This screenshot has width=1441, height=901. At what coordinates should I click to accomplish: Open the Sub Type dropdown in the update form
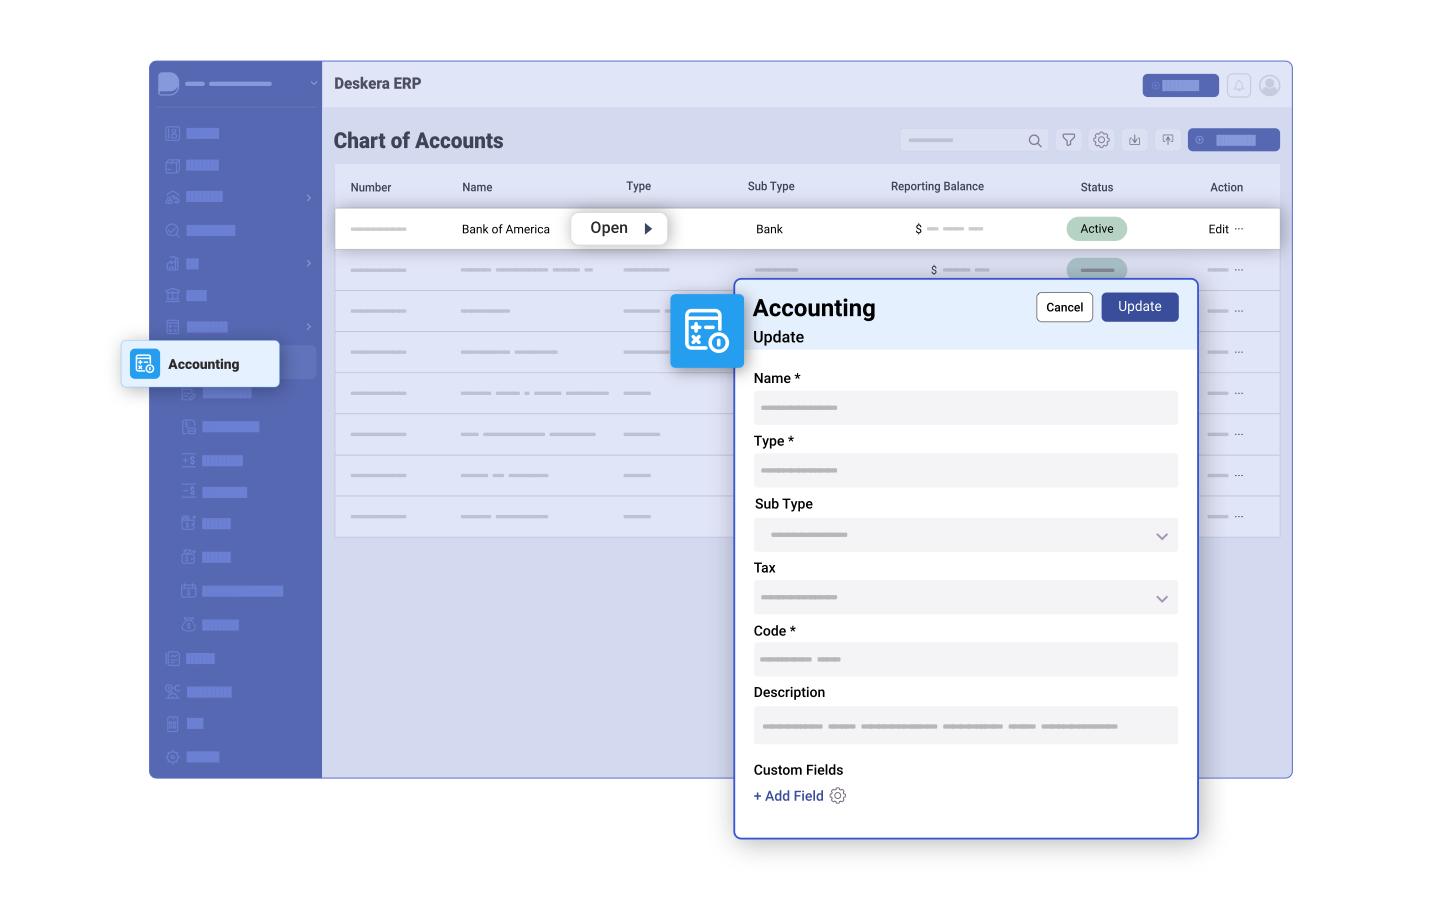[1162, 535]
